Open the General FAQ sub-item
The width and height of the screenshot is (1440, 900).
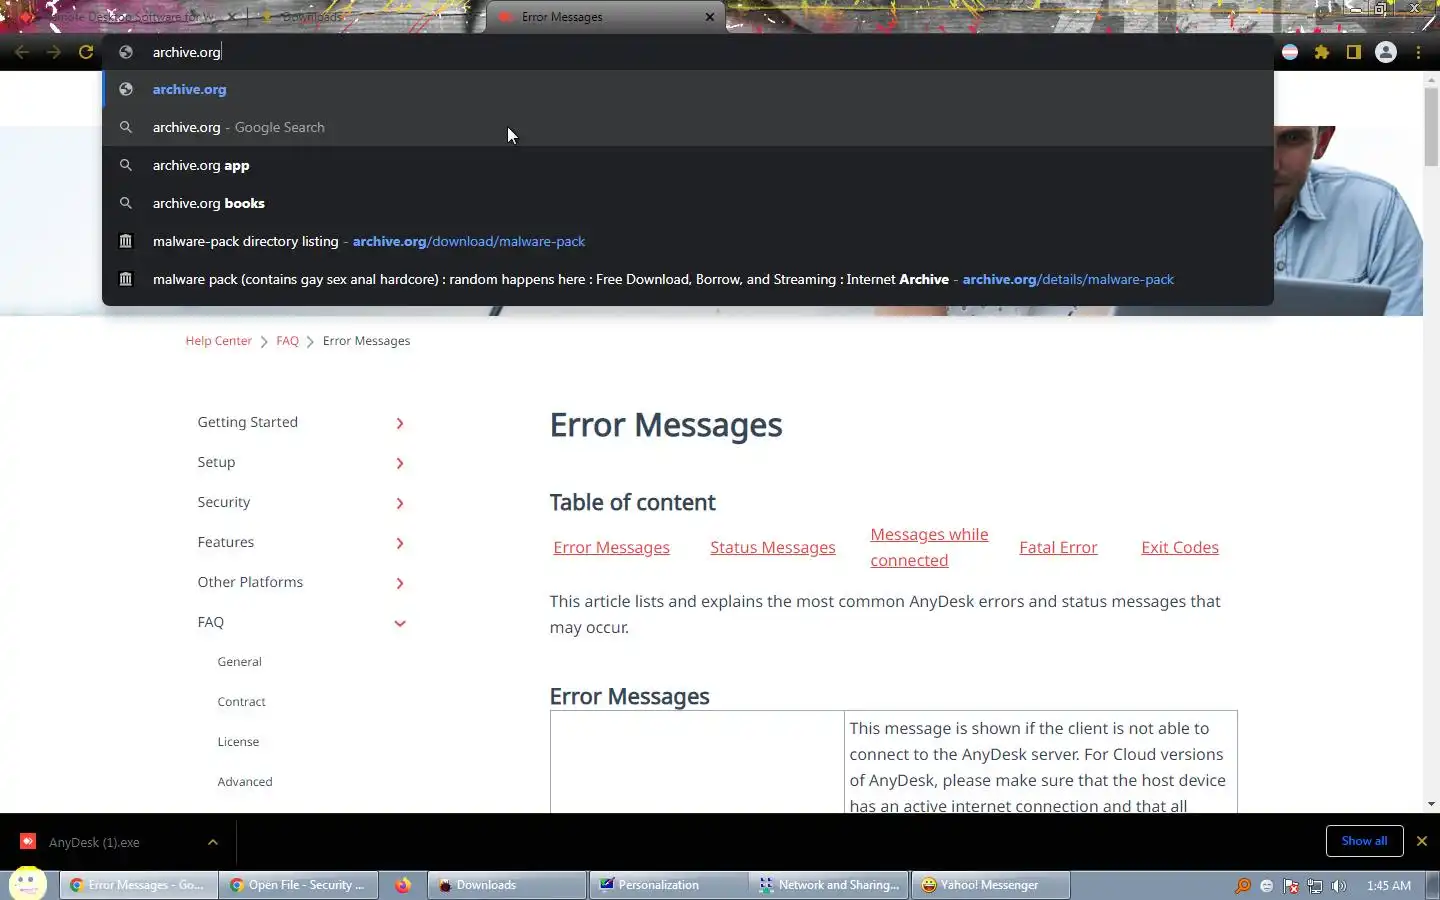(239, 662)
